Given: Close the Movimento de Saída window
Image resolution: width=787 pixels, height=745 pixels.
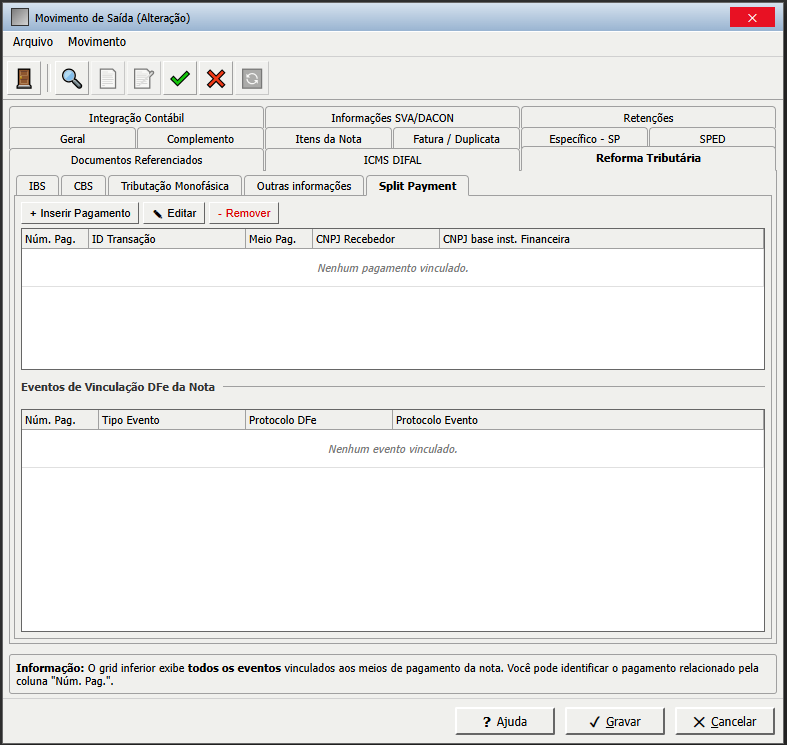Looking at the screenshot, I should click(752, 18).
